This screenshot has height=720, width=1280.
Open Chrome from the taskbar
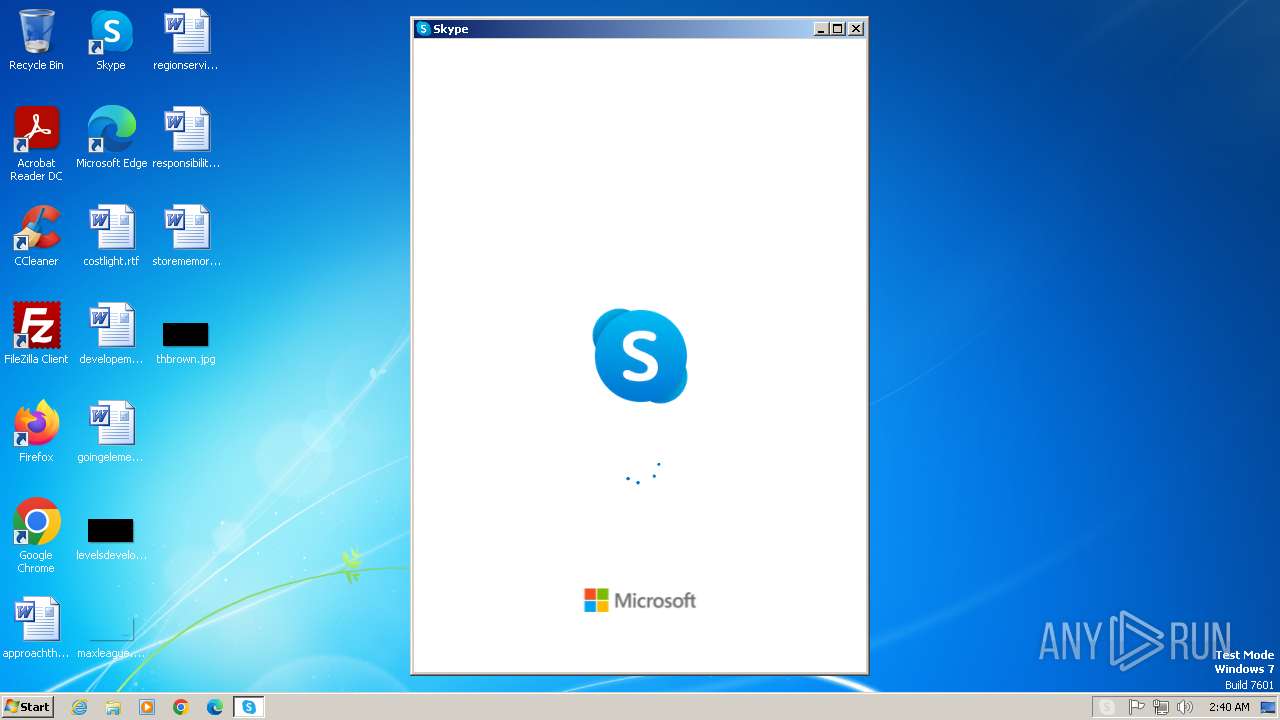tap(181, 707)
